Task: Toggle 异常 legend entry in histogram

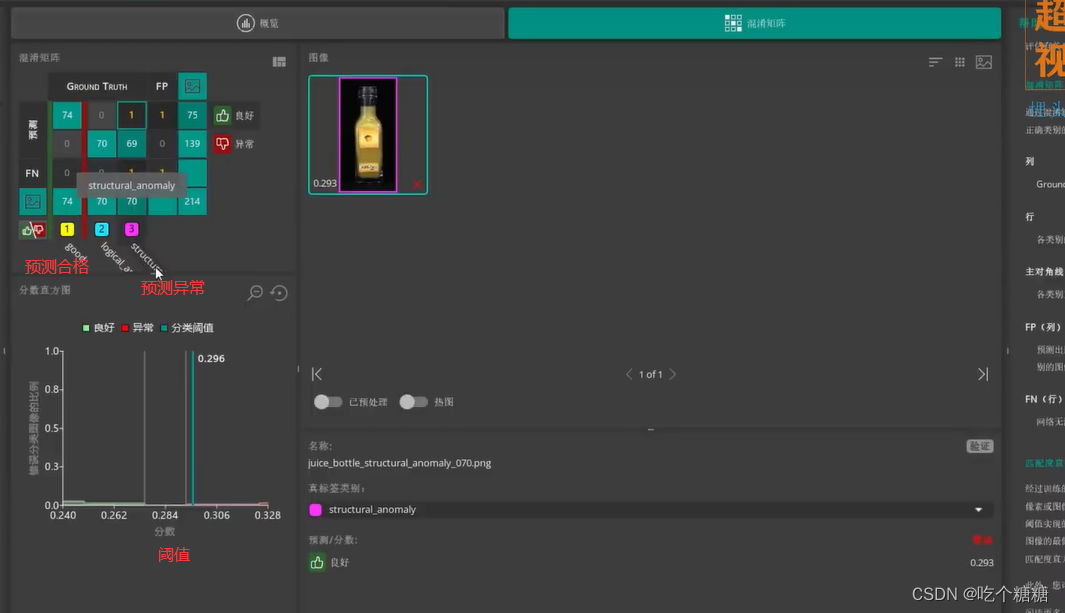Action: click(x=138, y=328)
